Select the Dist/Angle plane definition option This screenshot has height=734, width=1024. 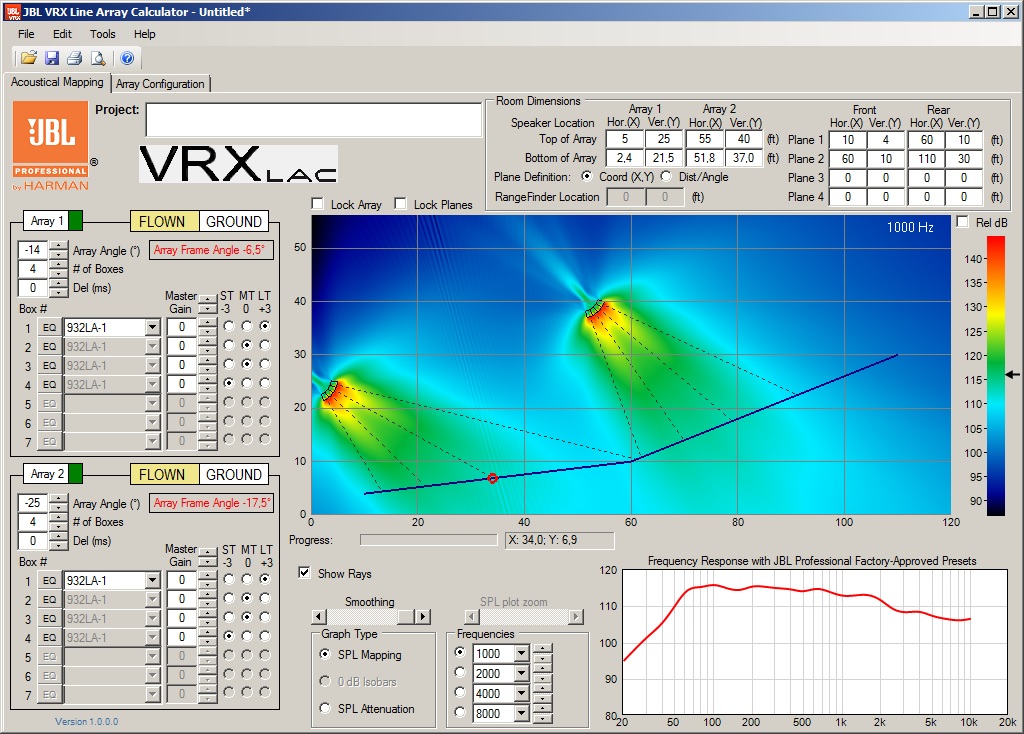pyautogui.click(x=666, y=176)
